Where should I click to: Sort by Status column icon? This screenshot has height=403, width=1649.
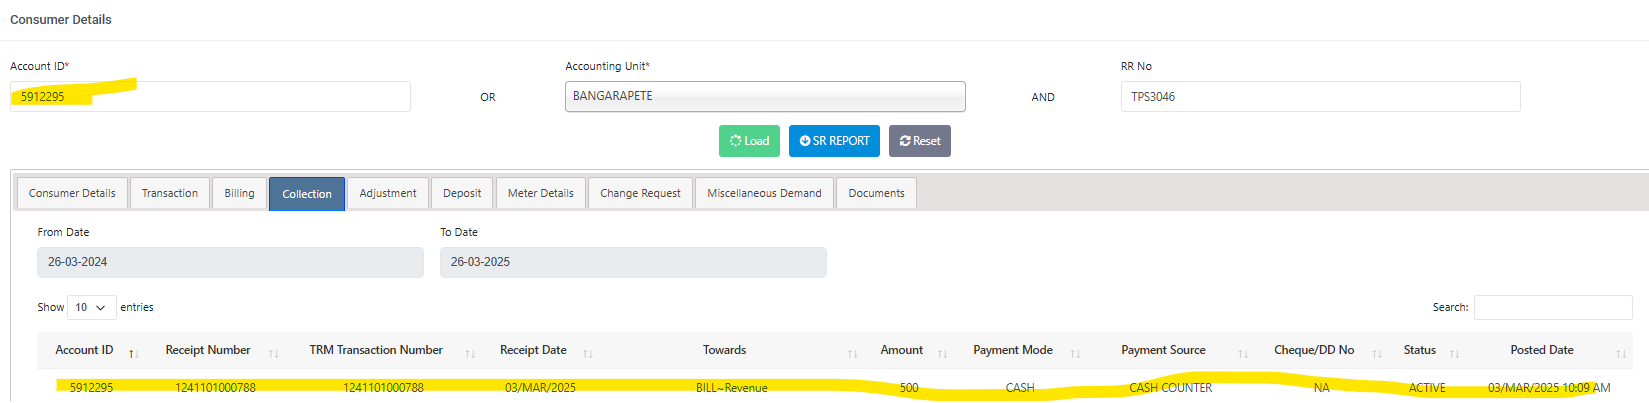click(x=1454, y=354)
